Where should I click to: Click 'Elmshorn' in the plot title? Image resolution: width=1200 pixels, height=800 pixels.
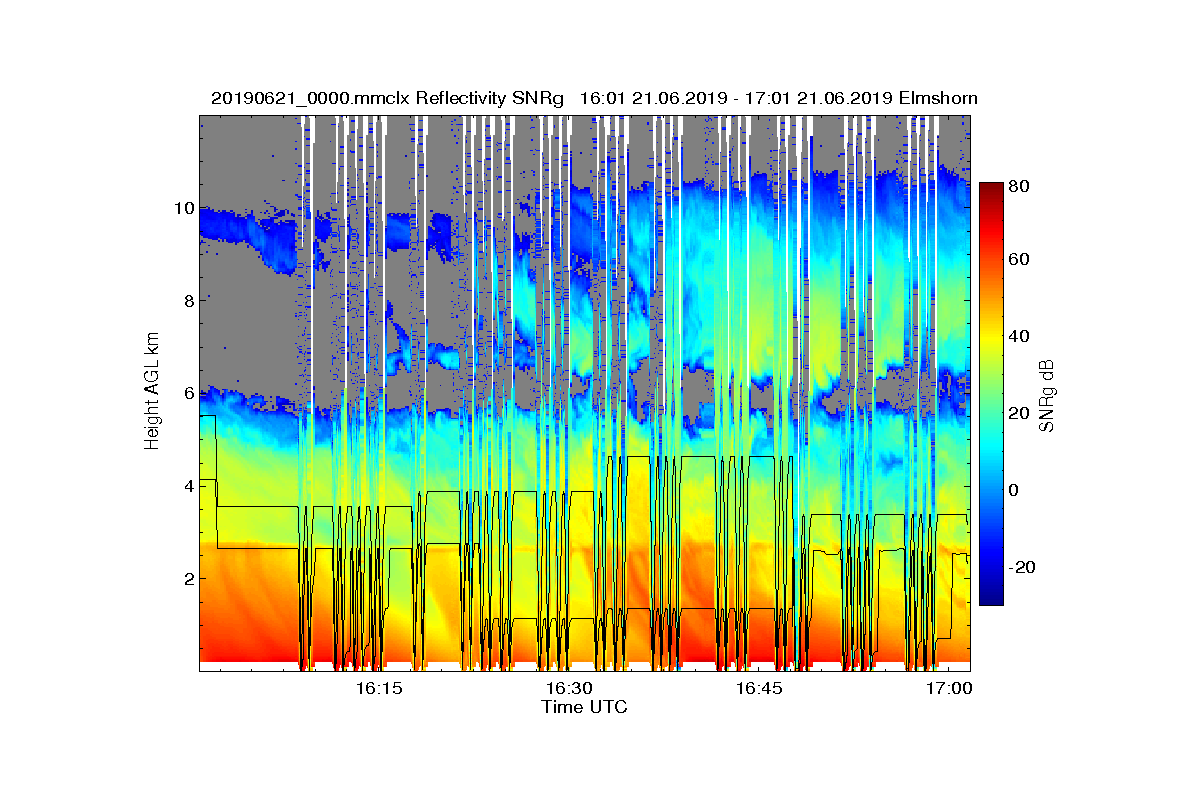938,98
